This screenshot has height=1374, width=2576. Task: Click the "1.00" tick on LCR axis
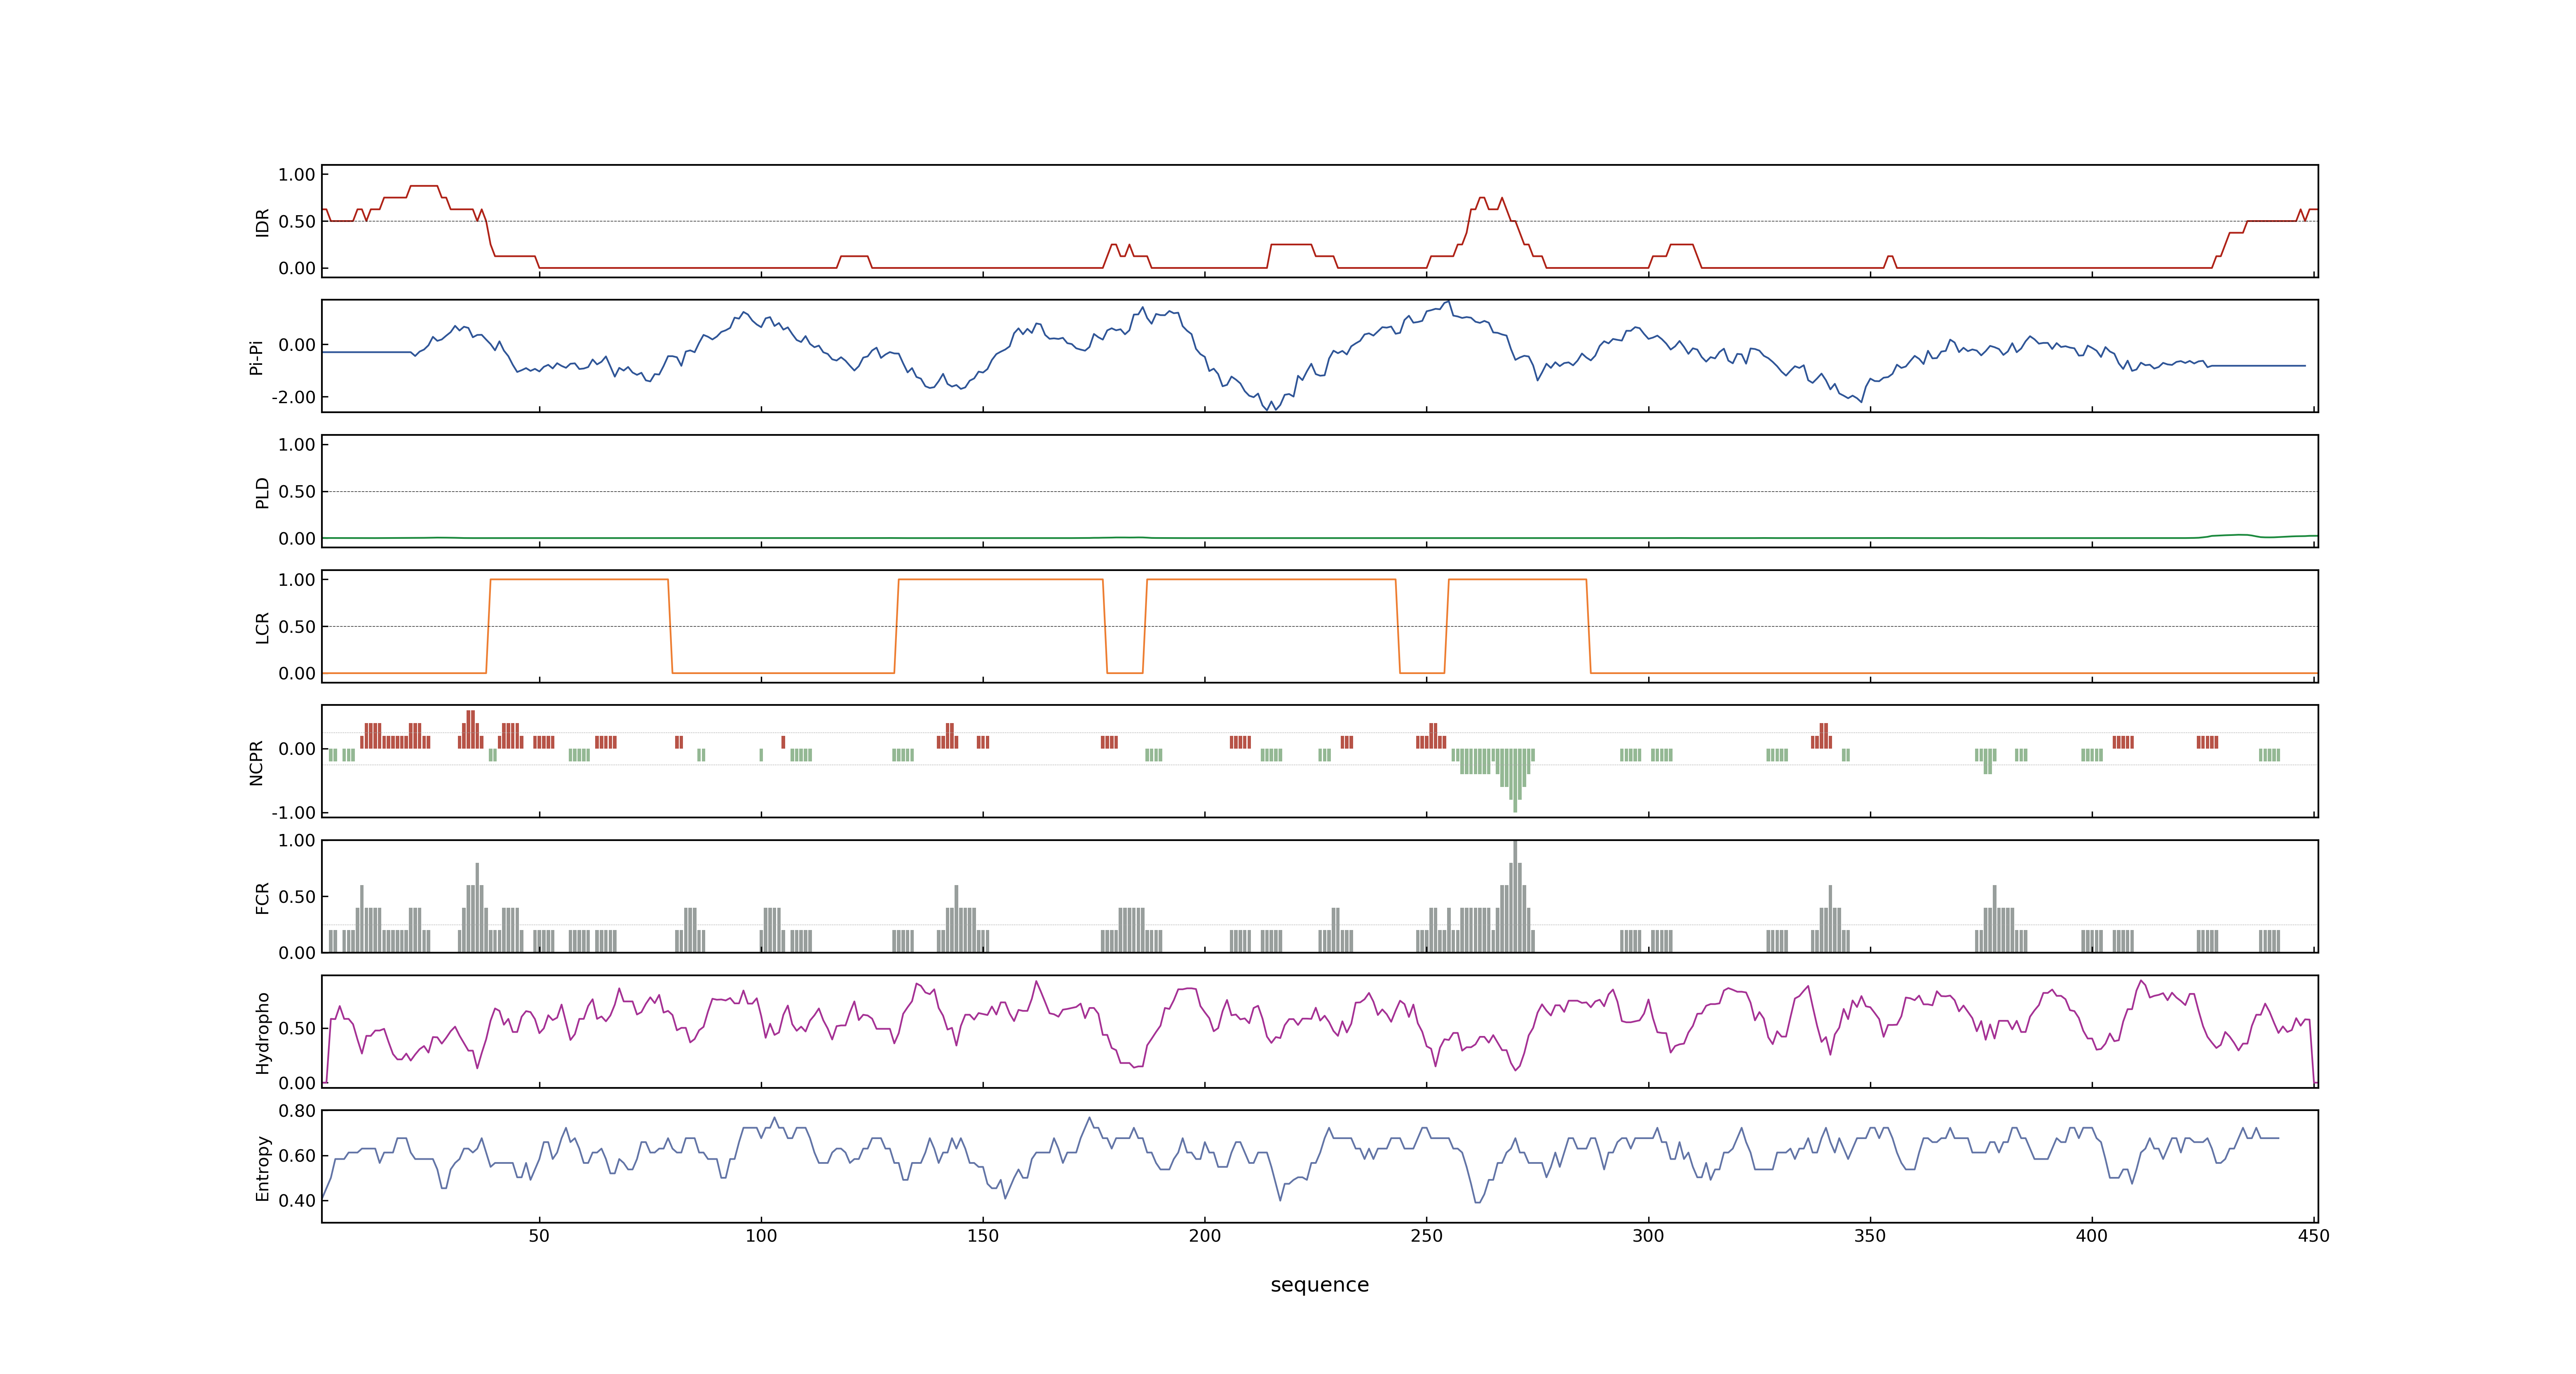click(297, 580)
